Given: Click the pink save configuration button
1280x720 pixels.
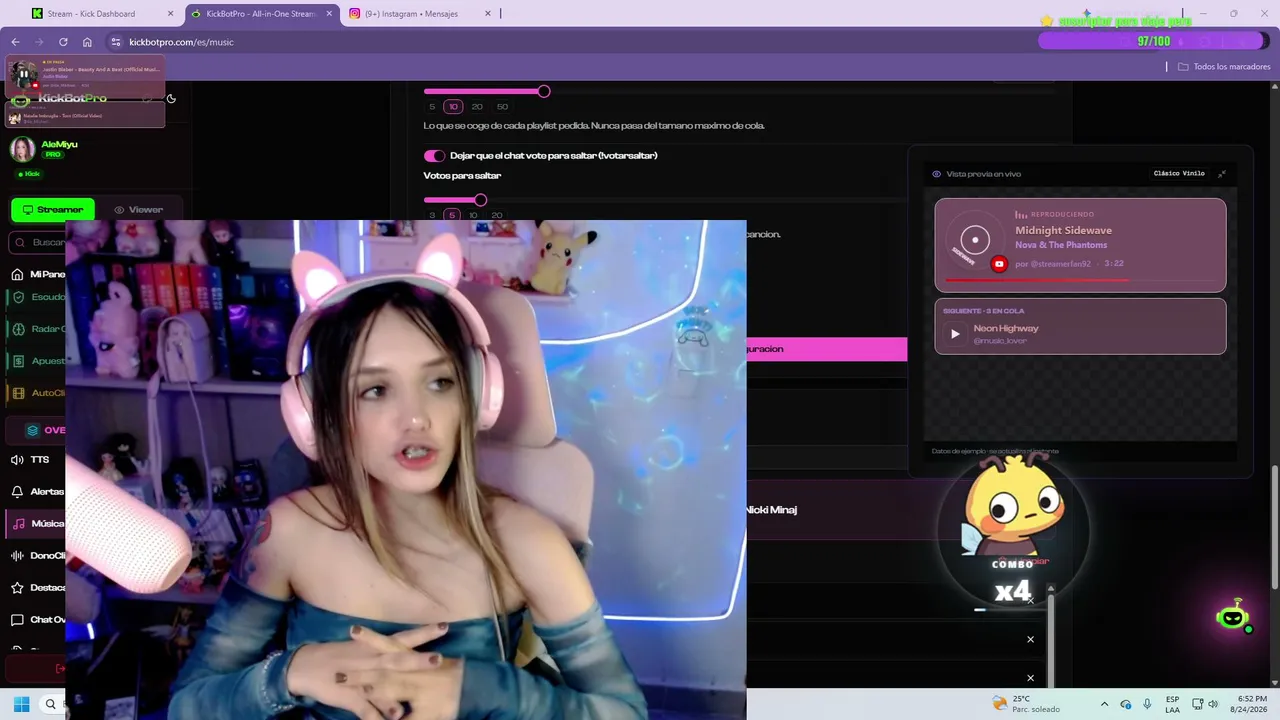Looking at the screenshot, I should point(826,349).
